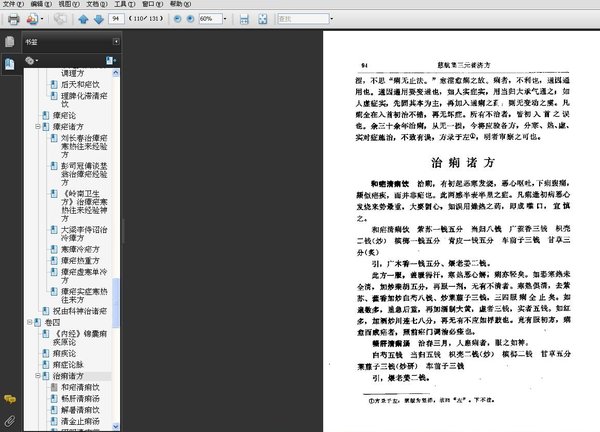
Task: Select the 刘长春治瘴疟寒热往来经验方 bookmark
Action: click(x=84, y=146)
